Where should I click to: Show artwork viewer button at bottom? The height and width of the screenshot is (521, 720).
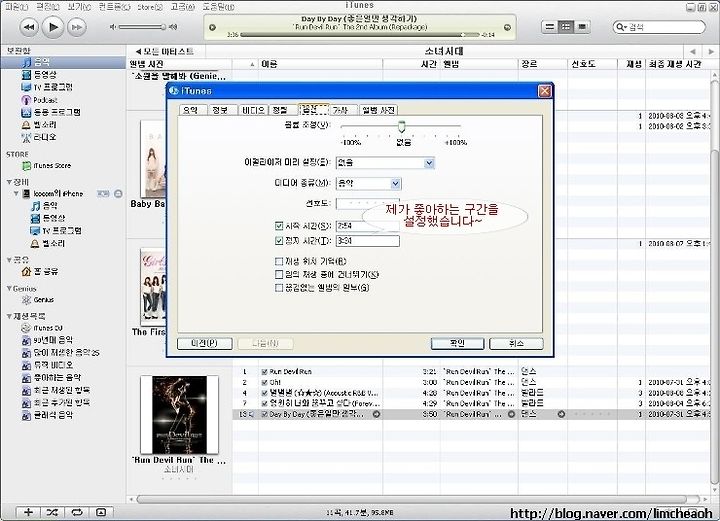pos(101,512)
